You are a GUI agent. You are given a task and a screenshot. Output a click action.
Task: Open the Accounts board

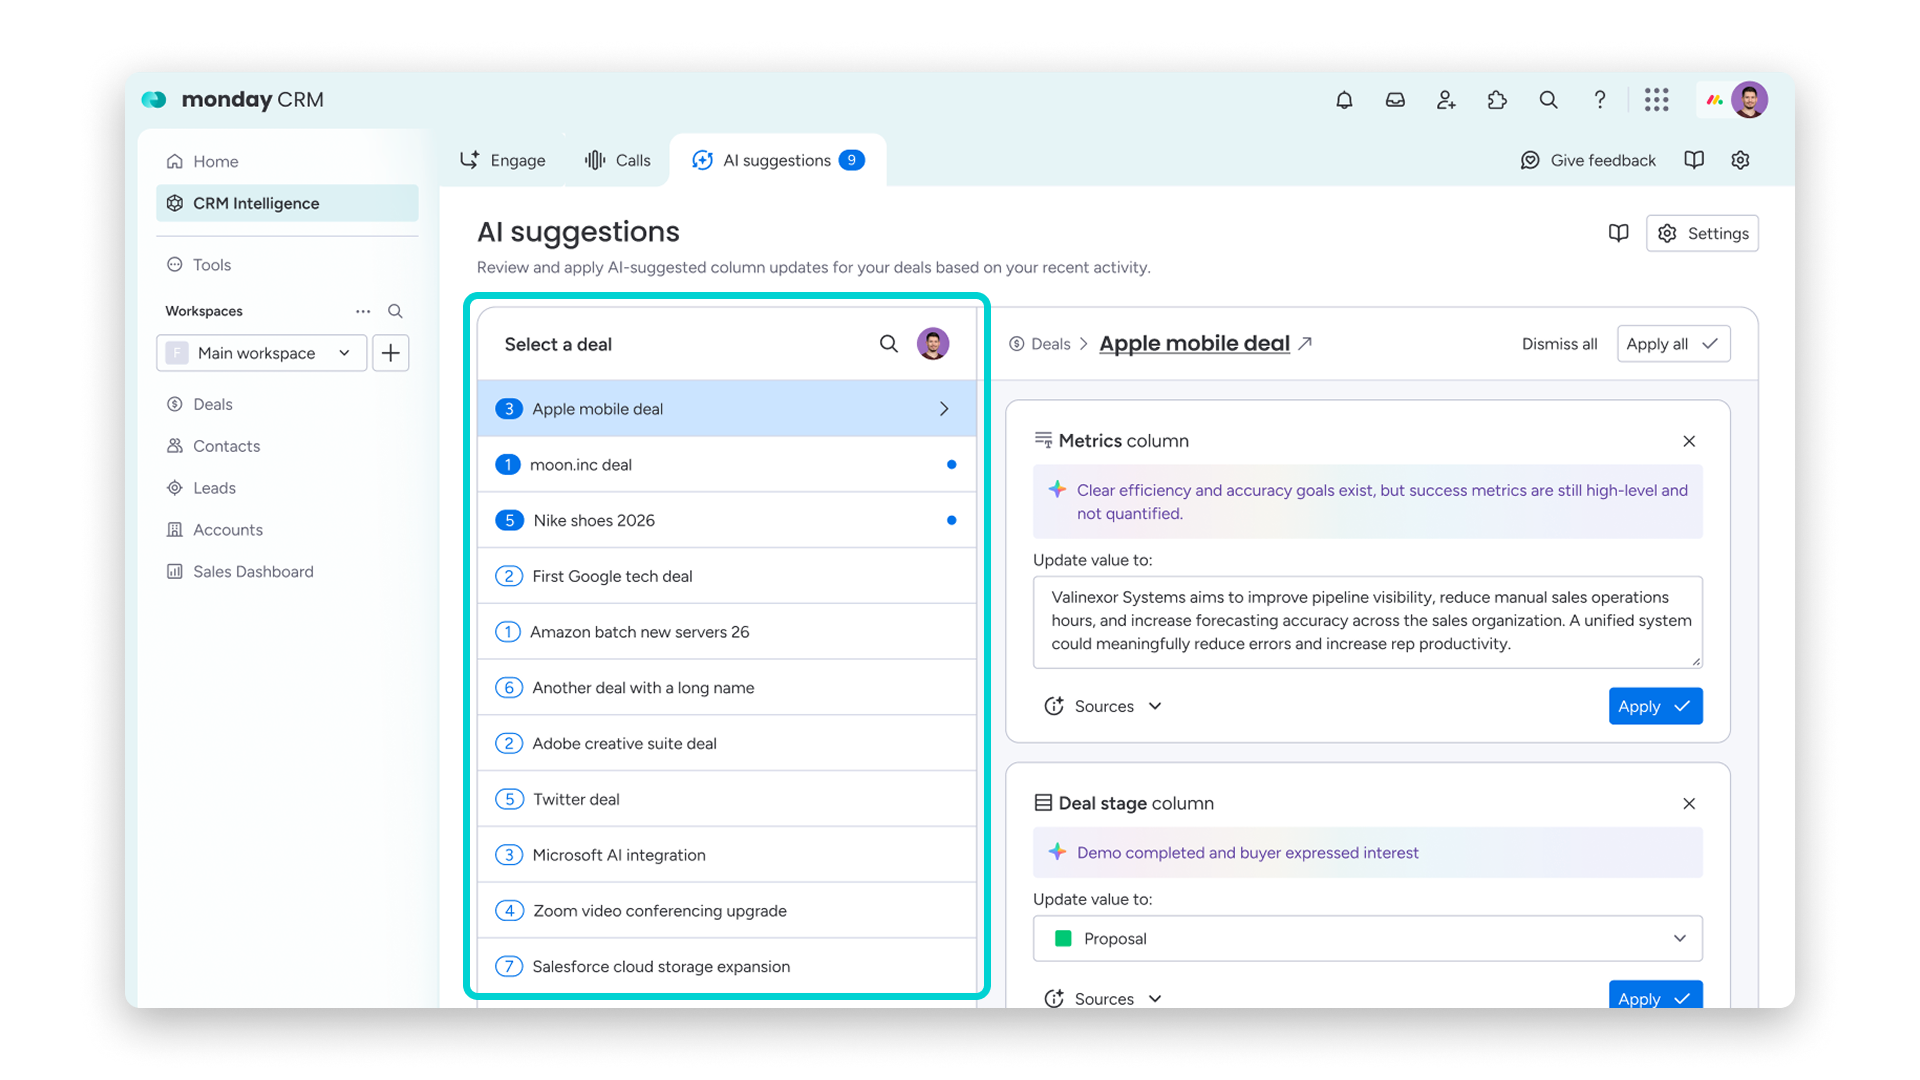click(287, 530)
